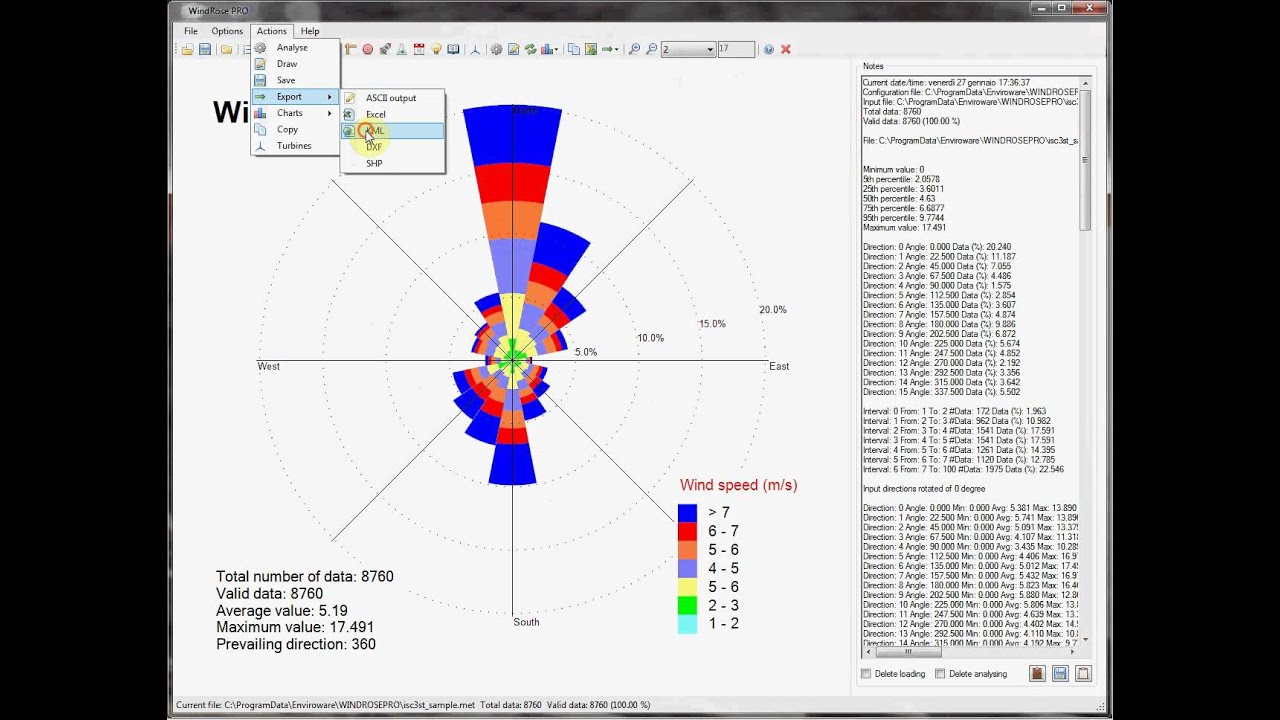Click the Notes panel vertical scrollbar

(1086, 361)
